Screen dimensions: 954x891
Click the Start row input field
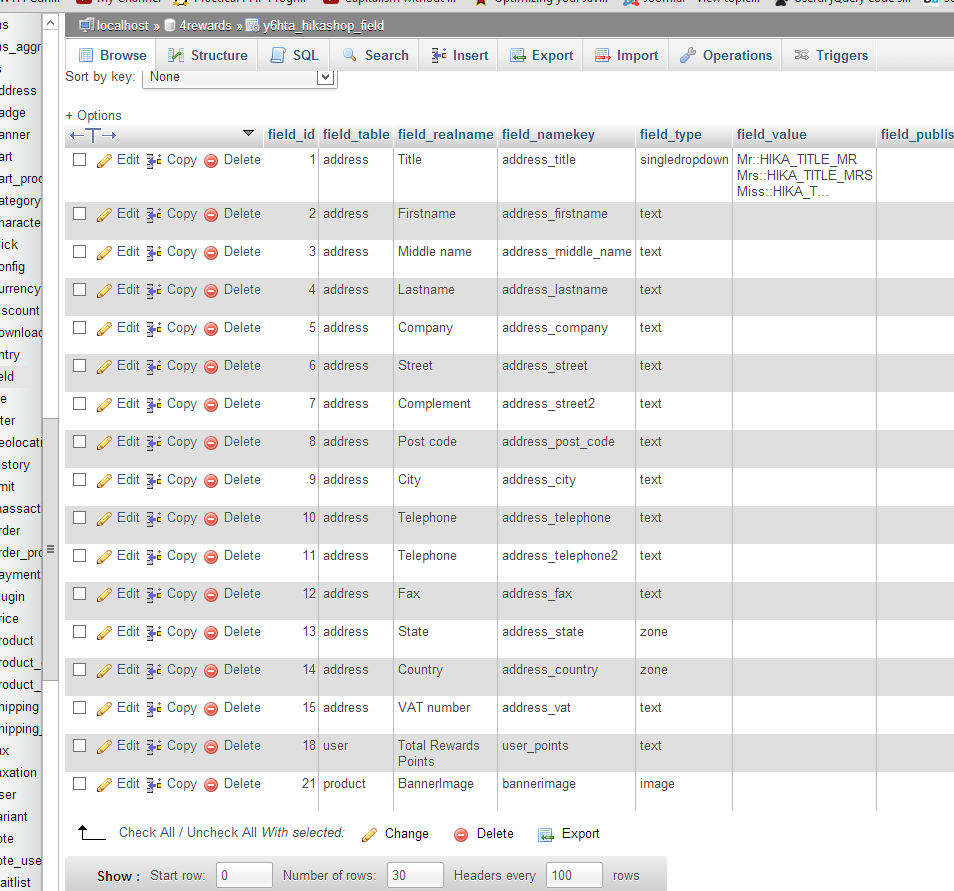(x=245, y=875)
